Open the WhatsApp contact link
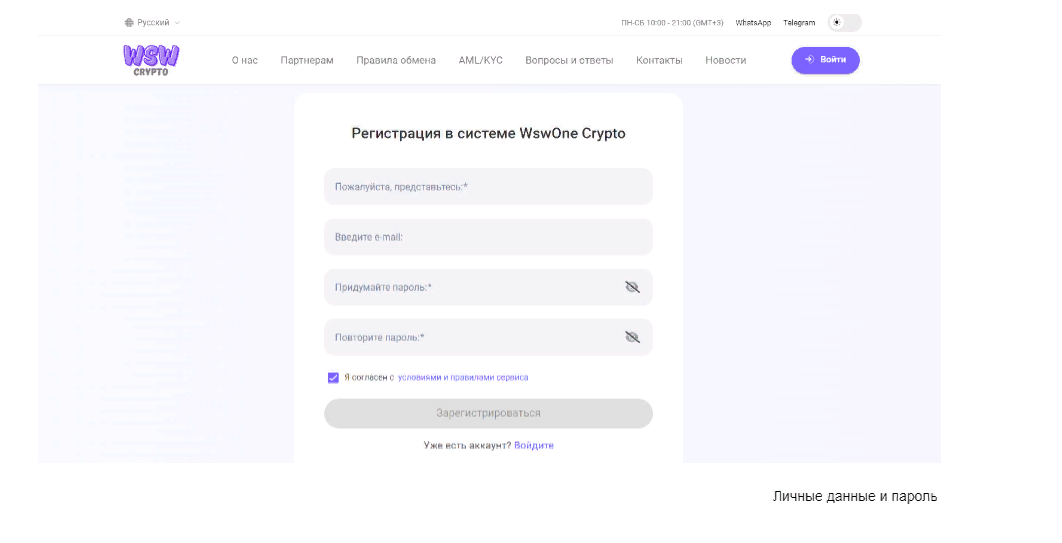1062x543 pixels. [x=753, y=22]
